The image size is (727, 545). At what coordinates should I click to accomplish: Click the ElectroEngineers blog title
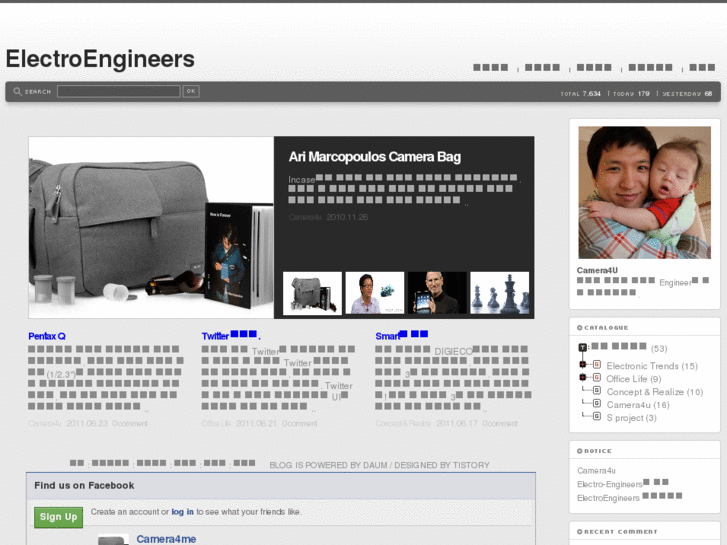coord(100,59)
